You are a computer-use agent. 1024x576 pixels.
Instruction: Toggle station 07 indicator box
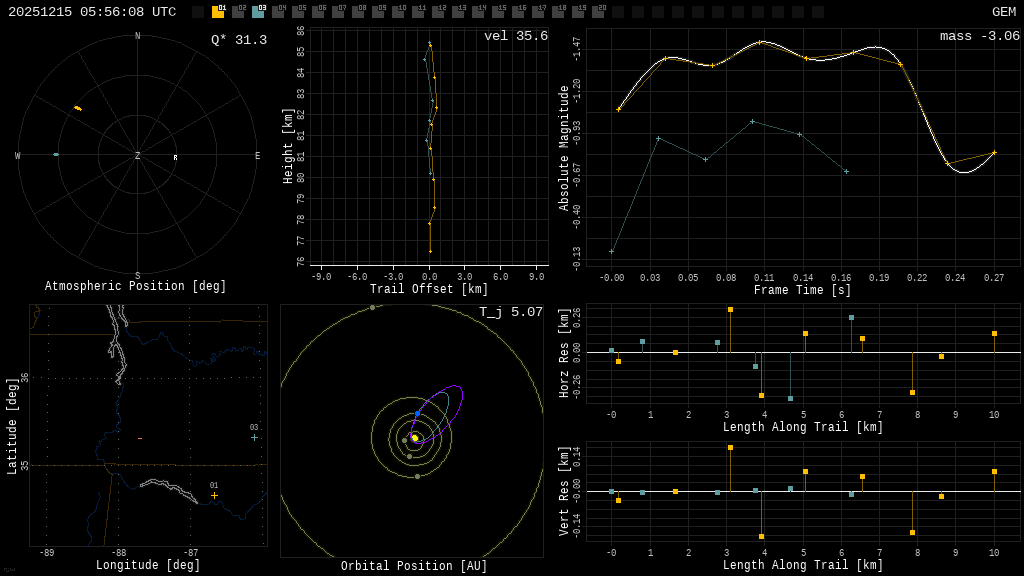pyautogui.click(x=338, y=11)
